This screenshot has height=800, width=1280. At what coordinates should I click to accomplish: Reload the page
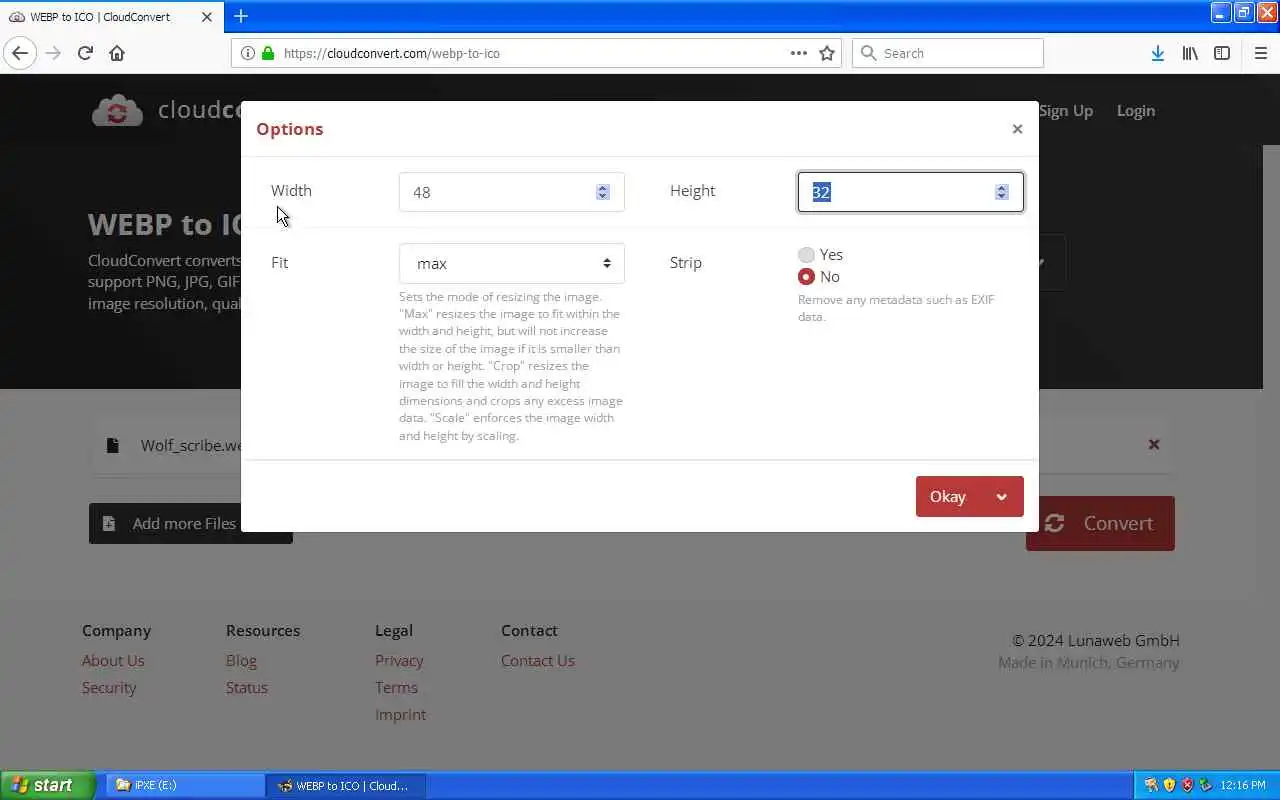85,53
